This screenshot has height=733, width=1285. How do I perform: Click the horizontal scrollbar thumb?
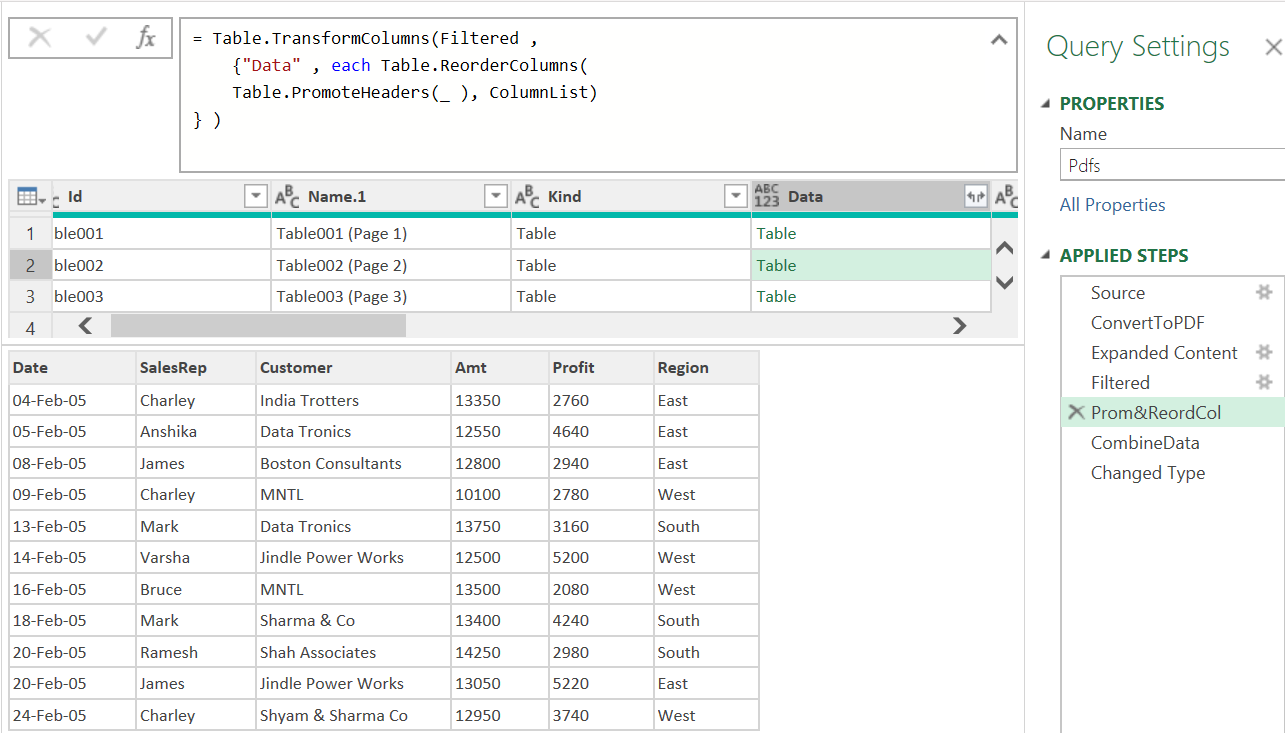coord(258,326)
